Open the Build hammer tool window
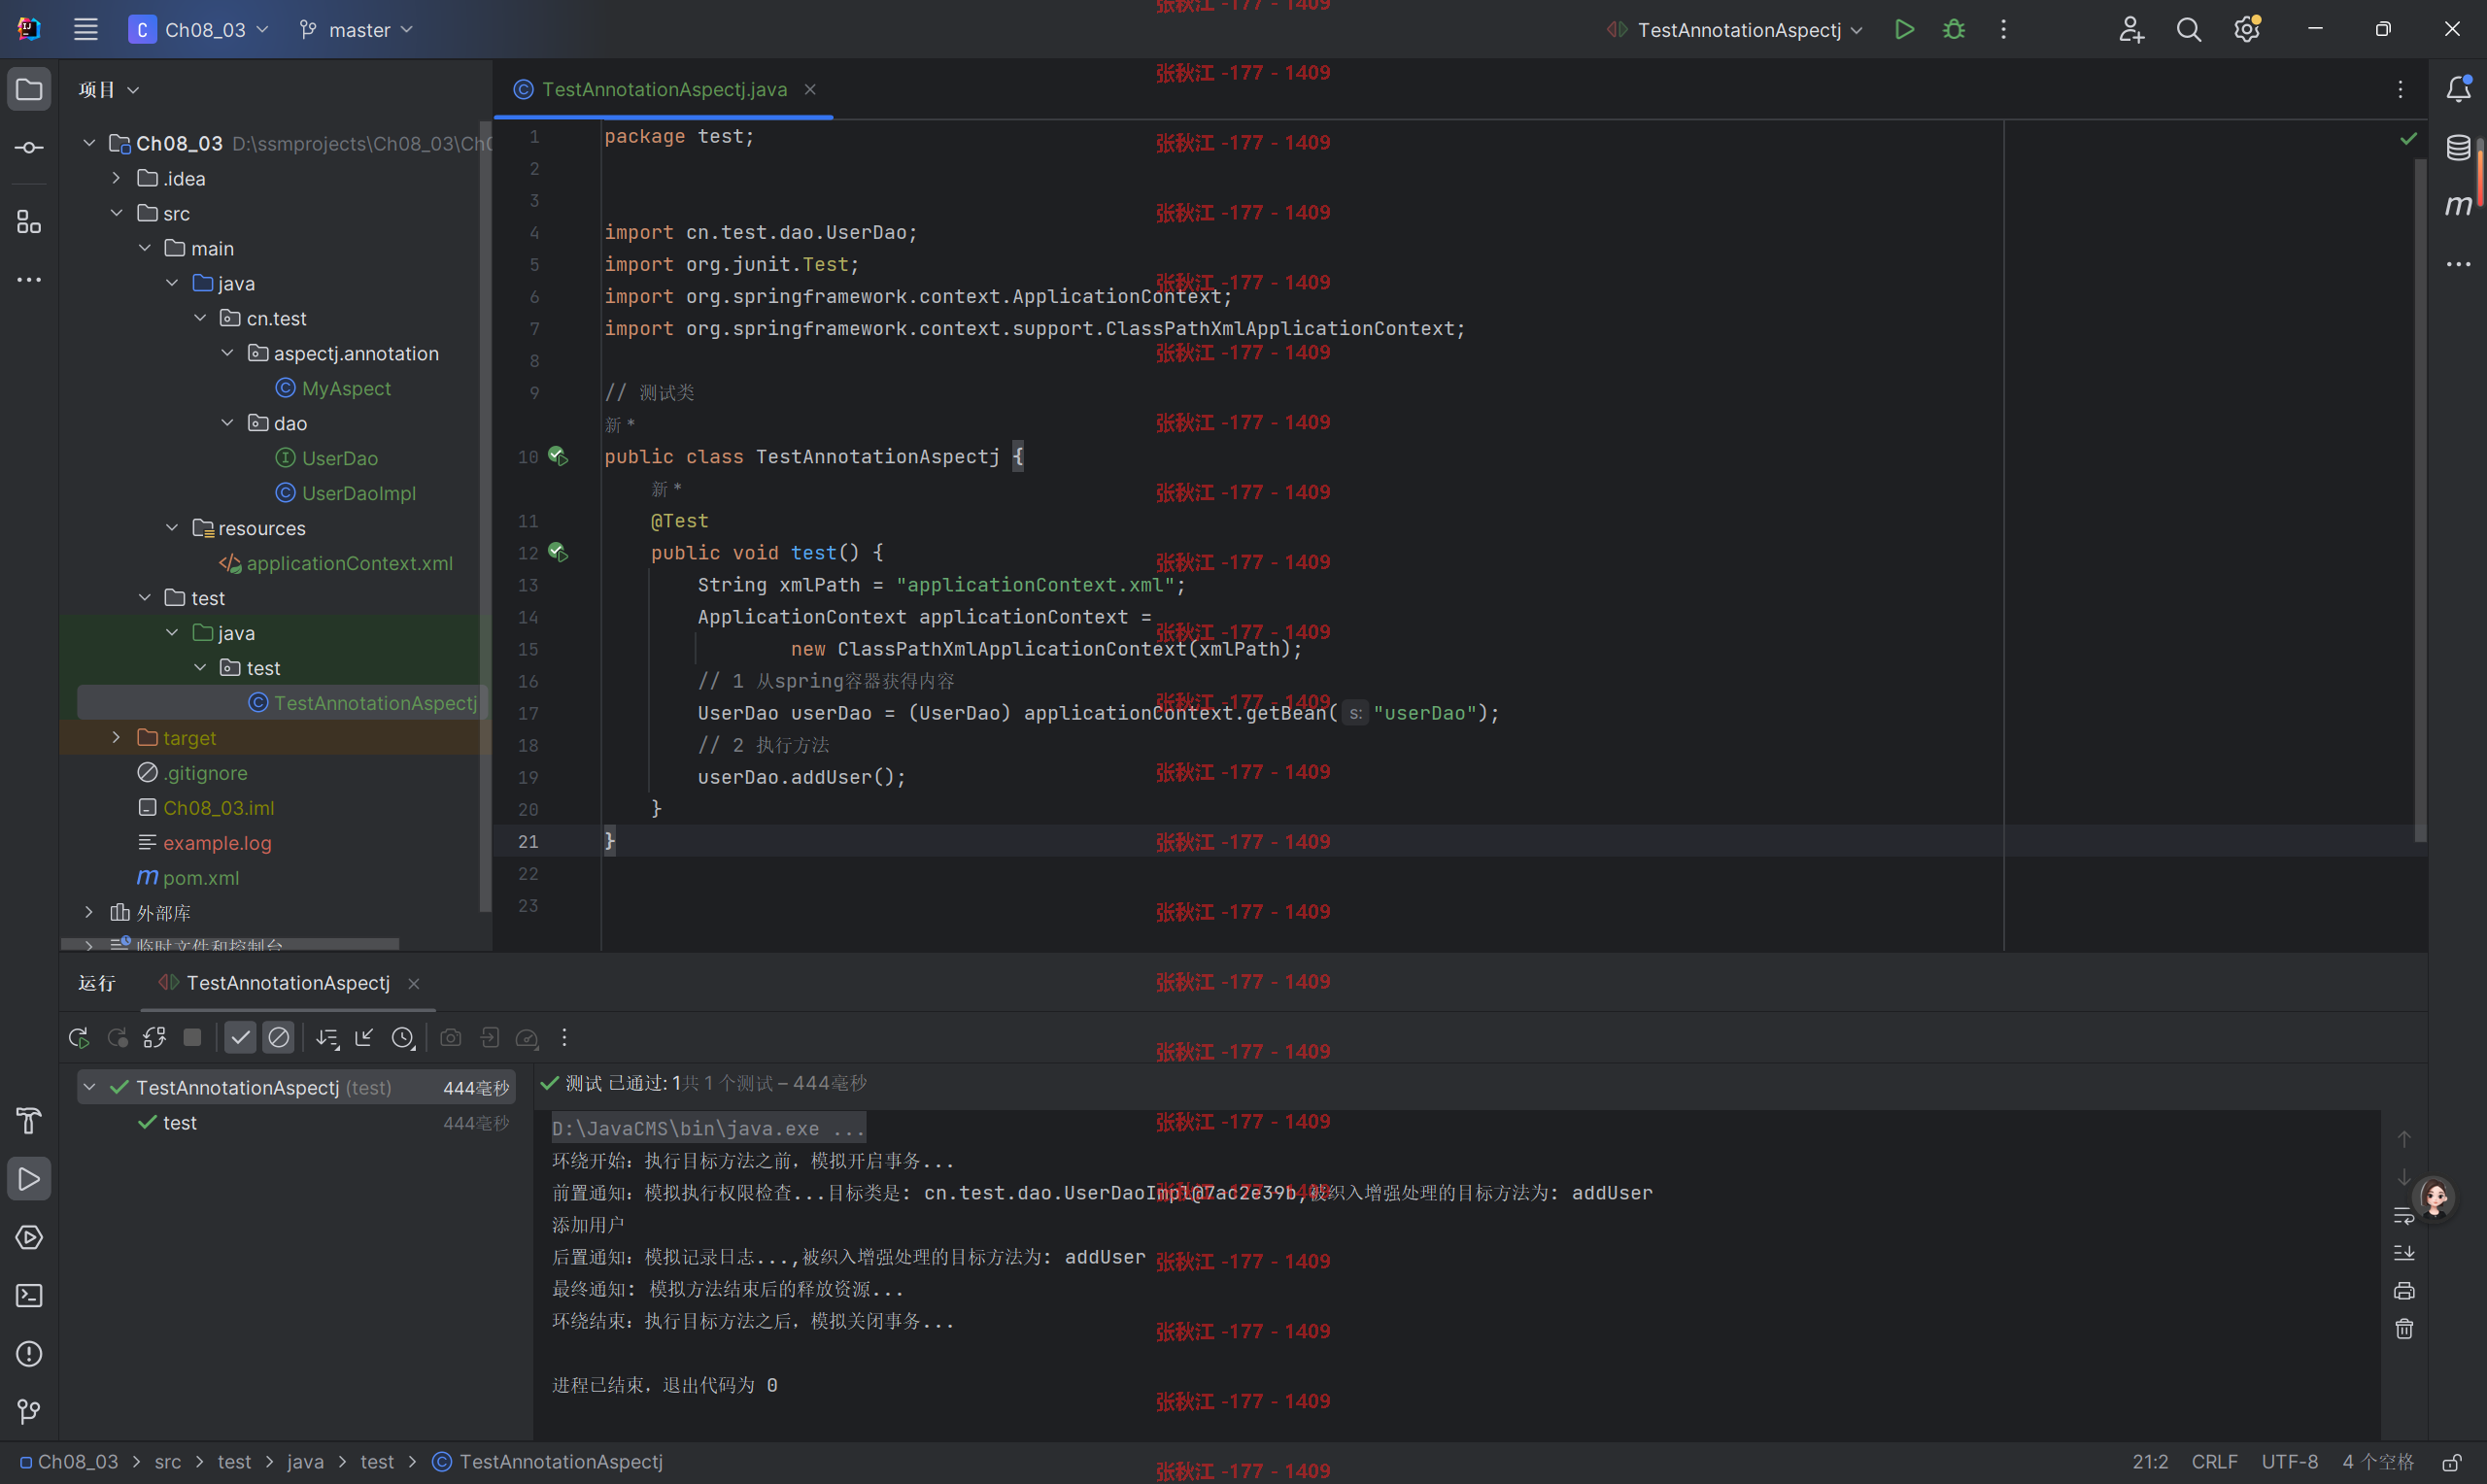This screenshot has width=2487, height=1484. tap(29, 1121)
